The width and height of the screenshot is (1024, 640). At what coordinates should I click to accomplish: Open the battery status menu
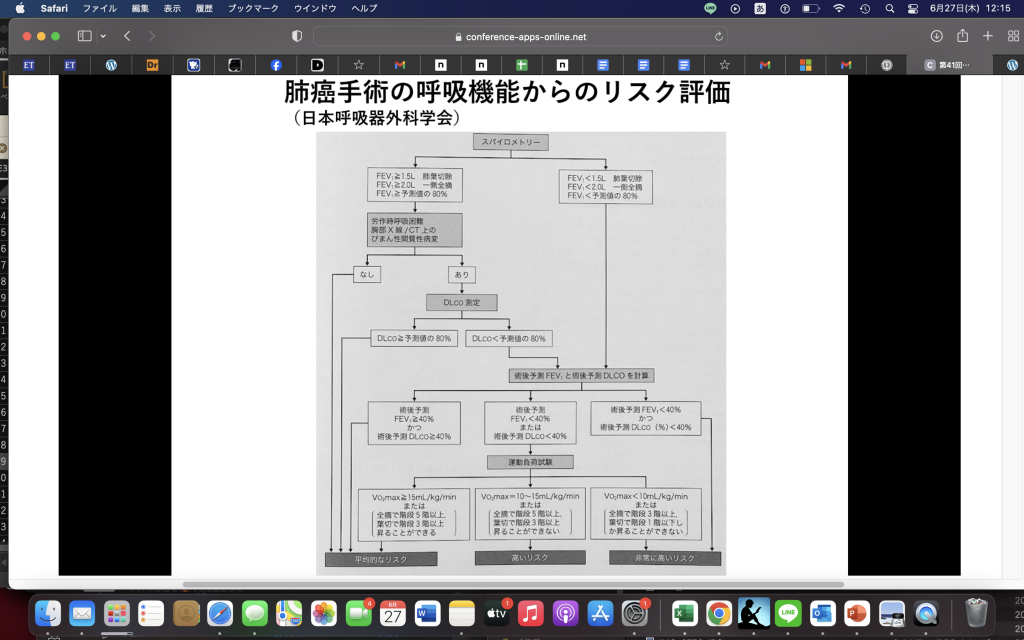tap(811, 8)
